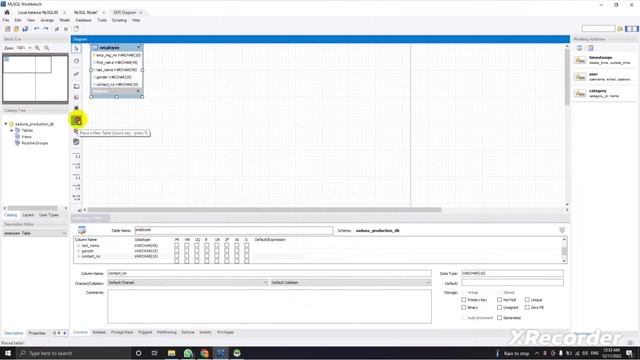Switch to the Foreign Keys tab
Image resolution: width=640 pixels, height=360 pixels.
(122, 332)
